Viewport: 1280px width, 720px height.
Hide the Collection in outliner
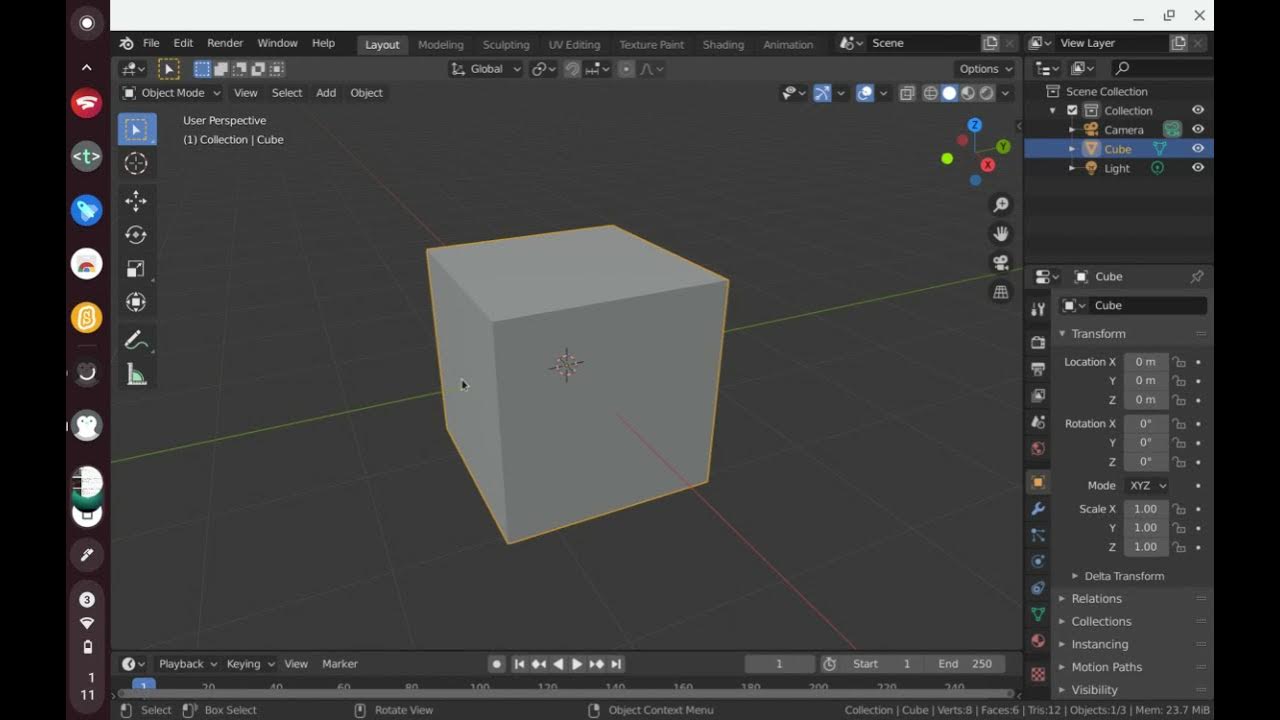(1197, 110)
